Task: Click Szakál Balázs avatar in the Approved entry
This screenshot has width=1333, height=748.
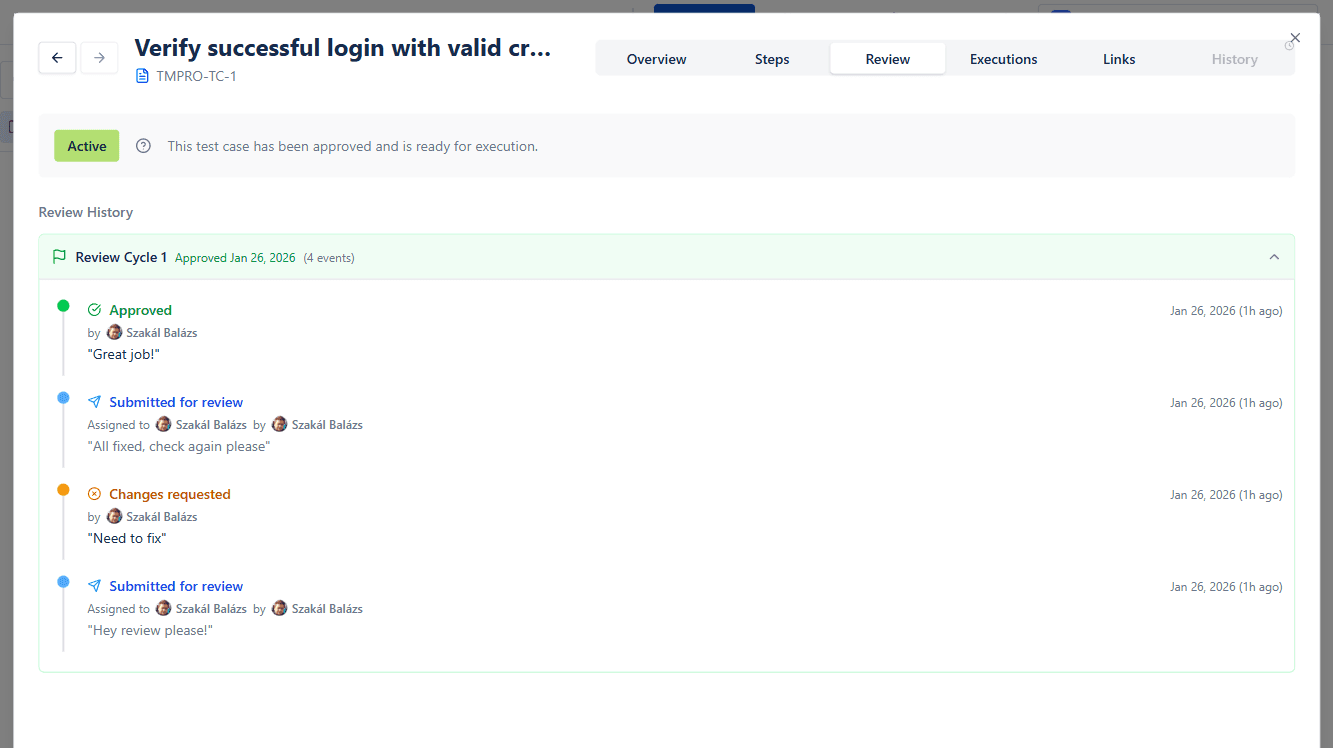Action: [x=112, y=332]
